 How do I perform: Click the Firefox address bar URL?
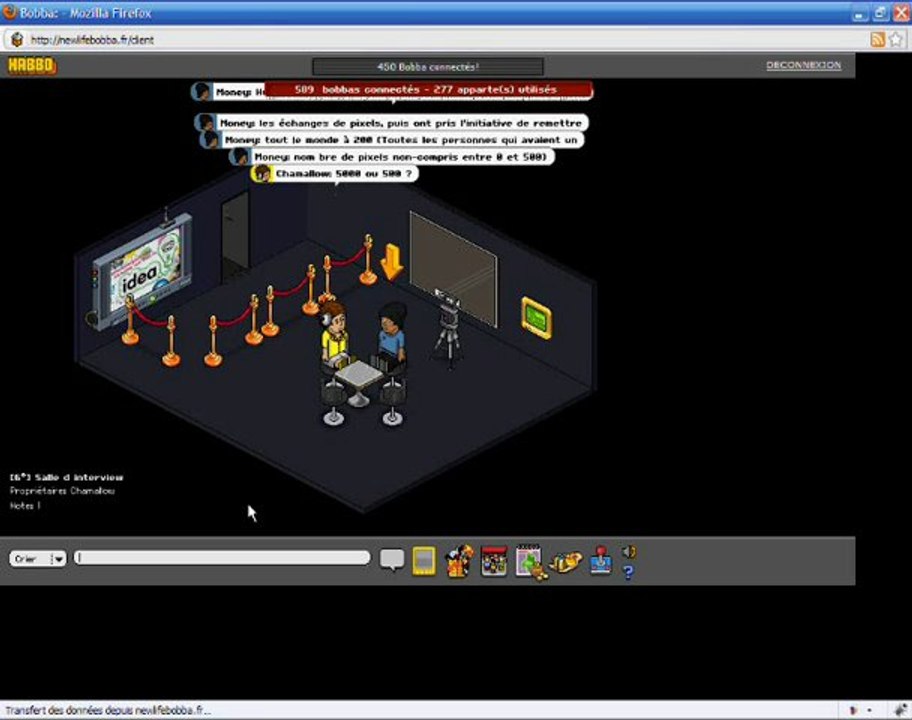pyautogui.click(x=92, y=40)
